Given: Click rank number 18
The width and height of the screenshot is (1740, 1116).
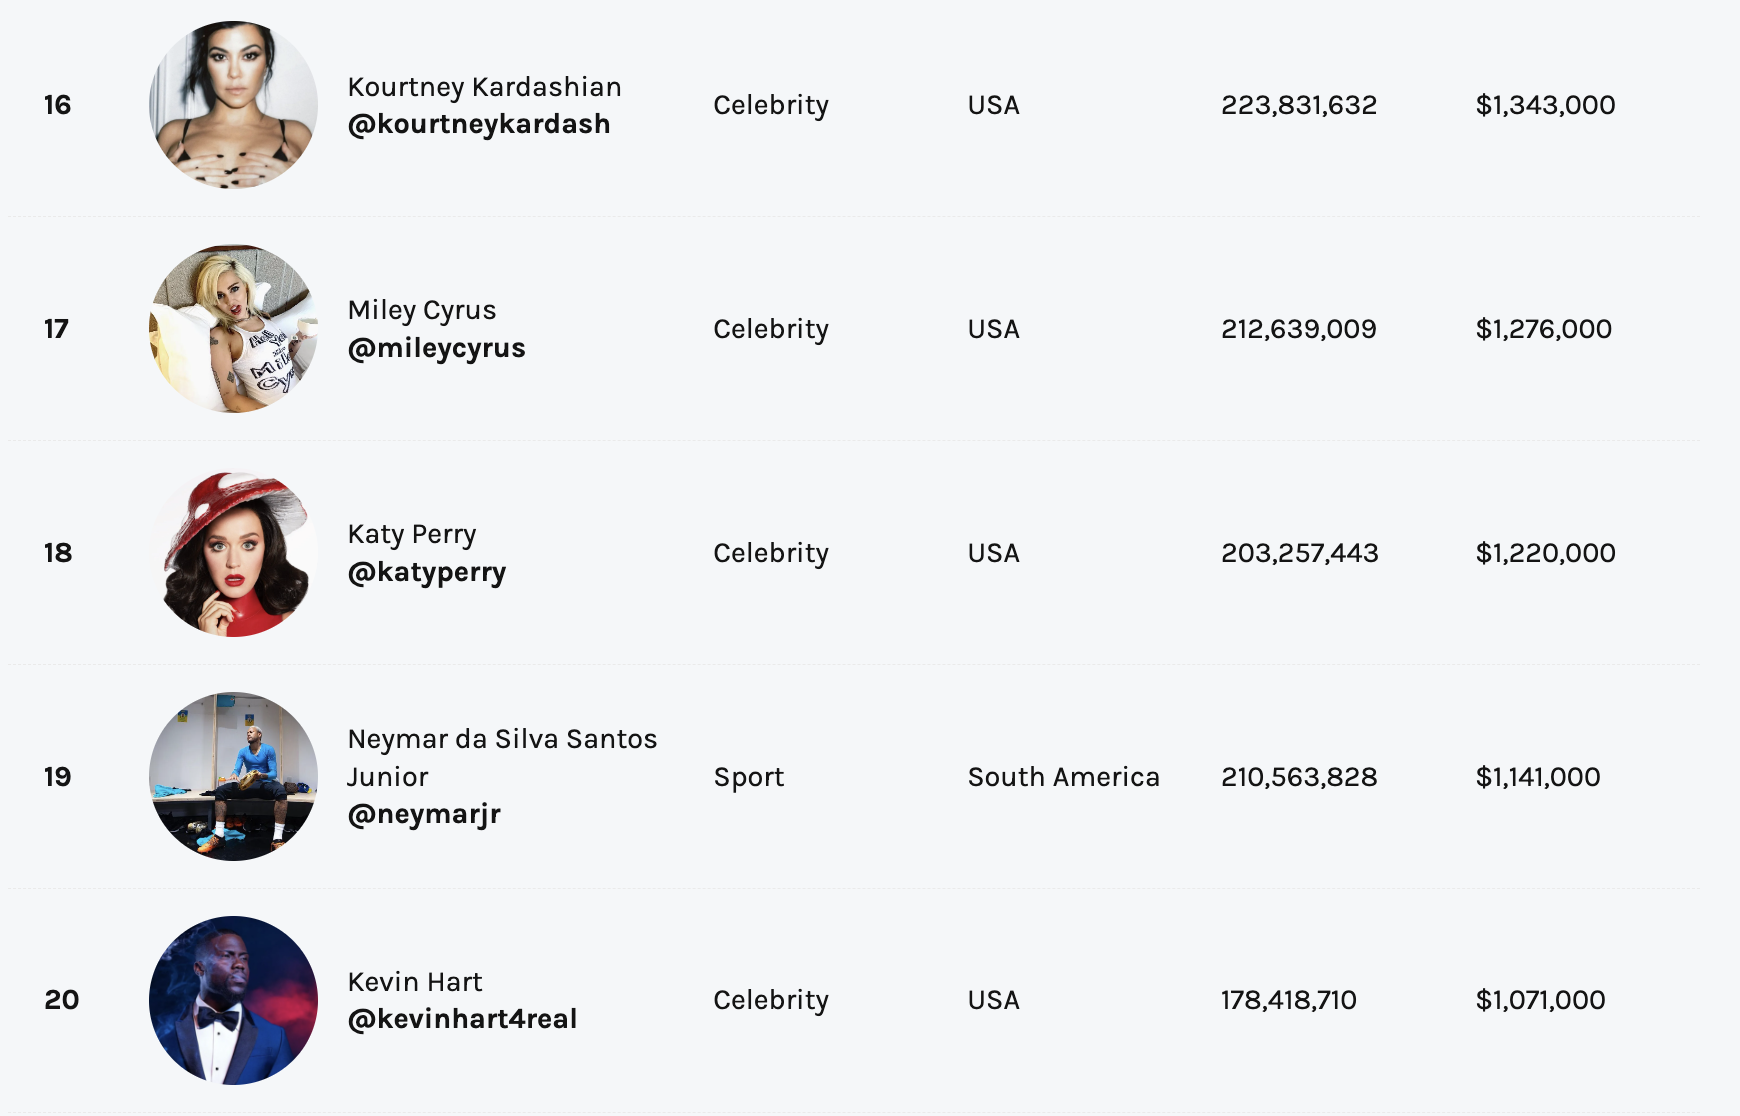Looking at the screenshot, I should [58, 553].
